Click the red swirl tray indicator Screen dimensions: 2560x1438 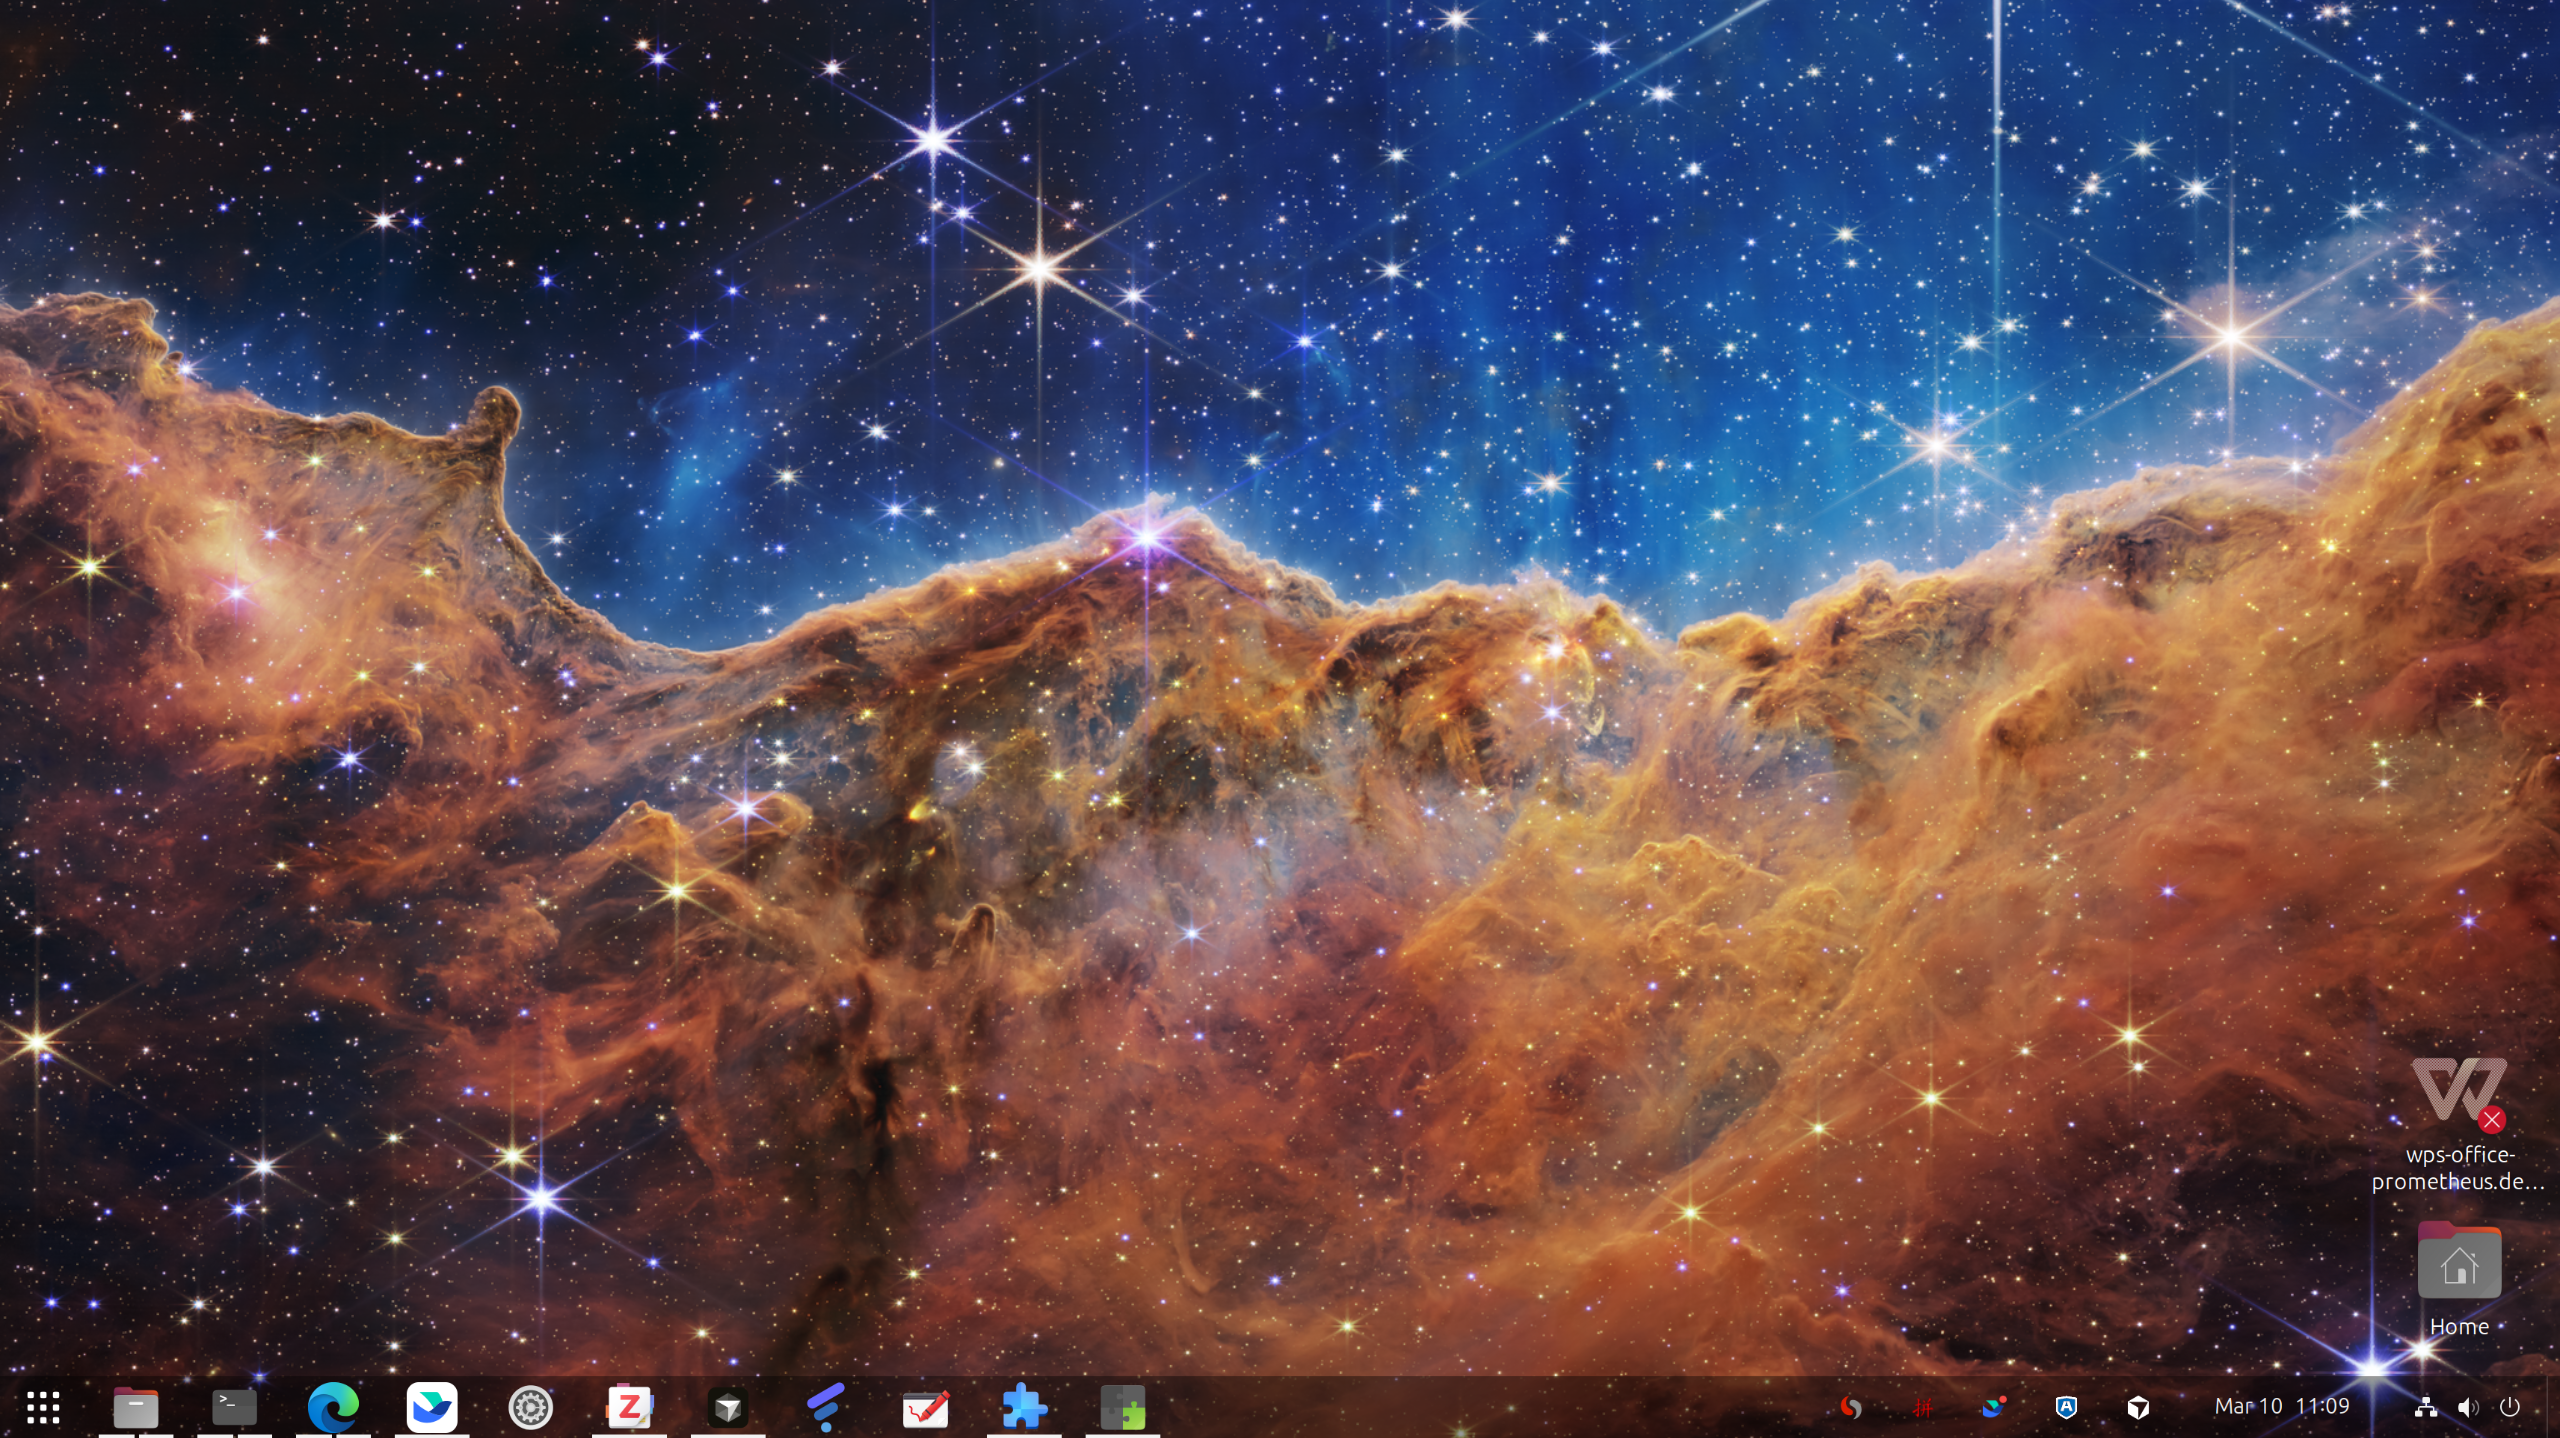(x=1851, y=1407)
